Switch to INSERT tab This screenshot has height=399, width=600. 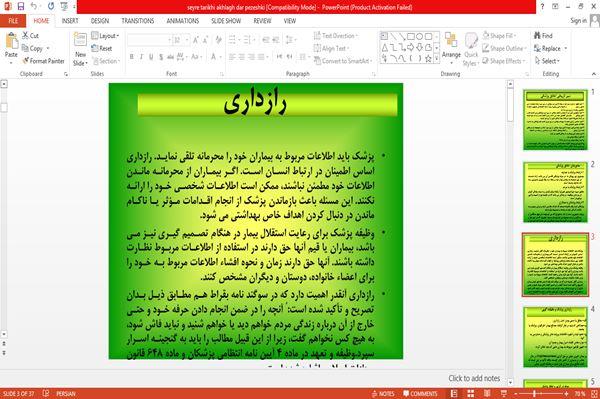[x=70, y=21]
